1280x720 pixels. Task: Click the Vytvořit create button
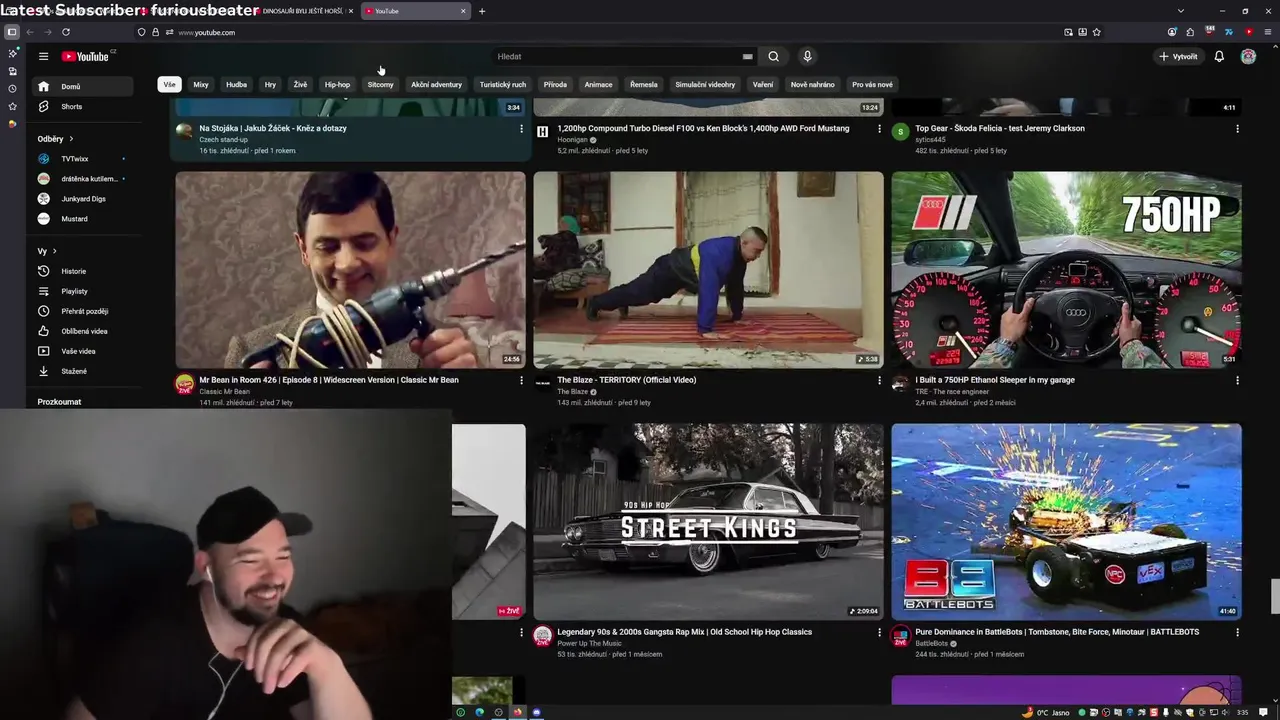pos(1178,57)
